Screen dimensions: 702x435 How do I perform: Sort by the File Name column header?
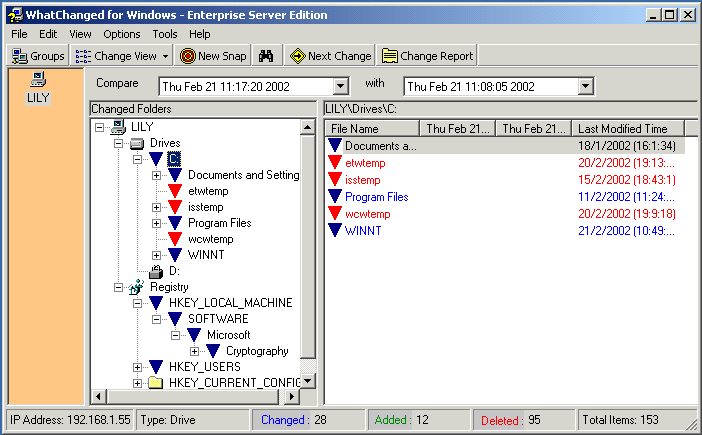click(x=372, y=129)
